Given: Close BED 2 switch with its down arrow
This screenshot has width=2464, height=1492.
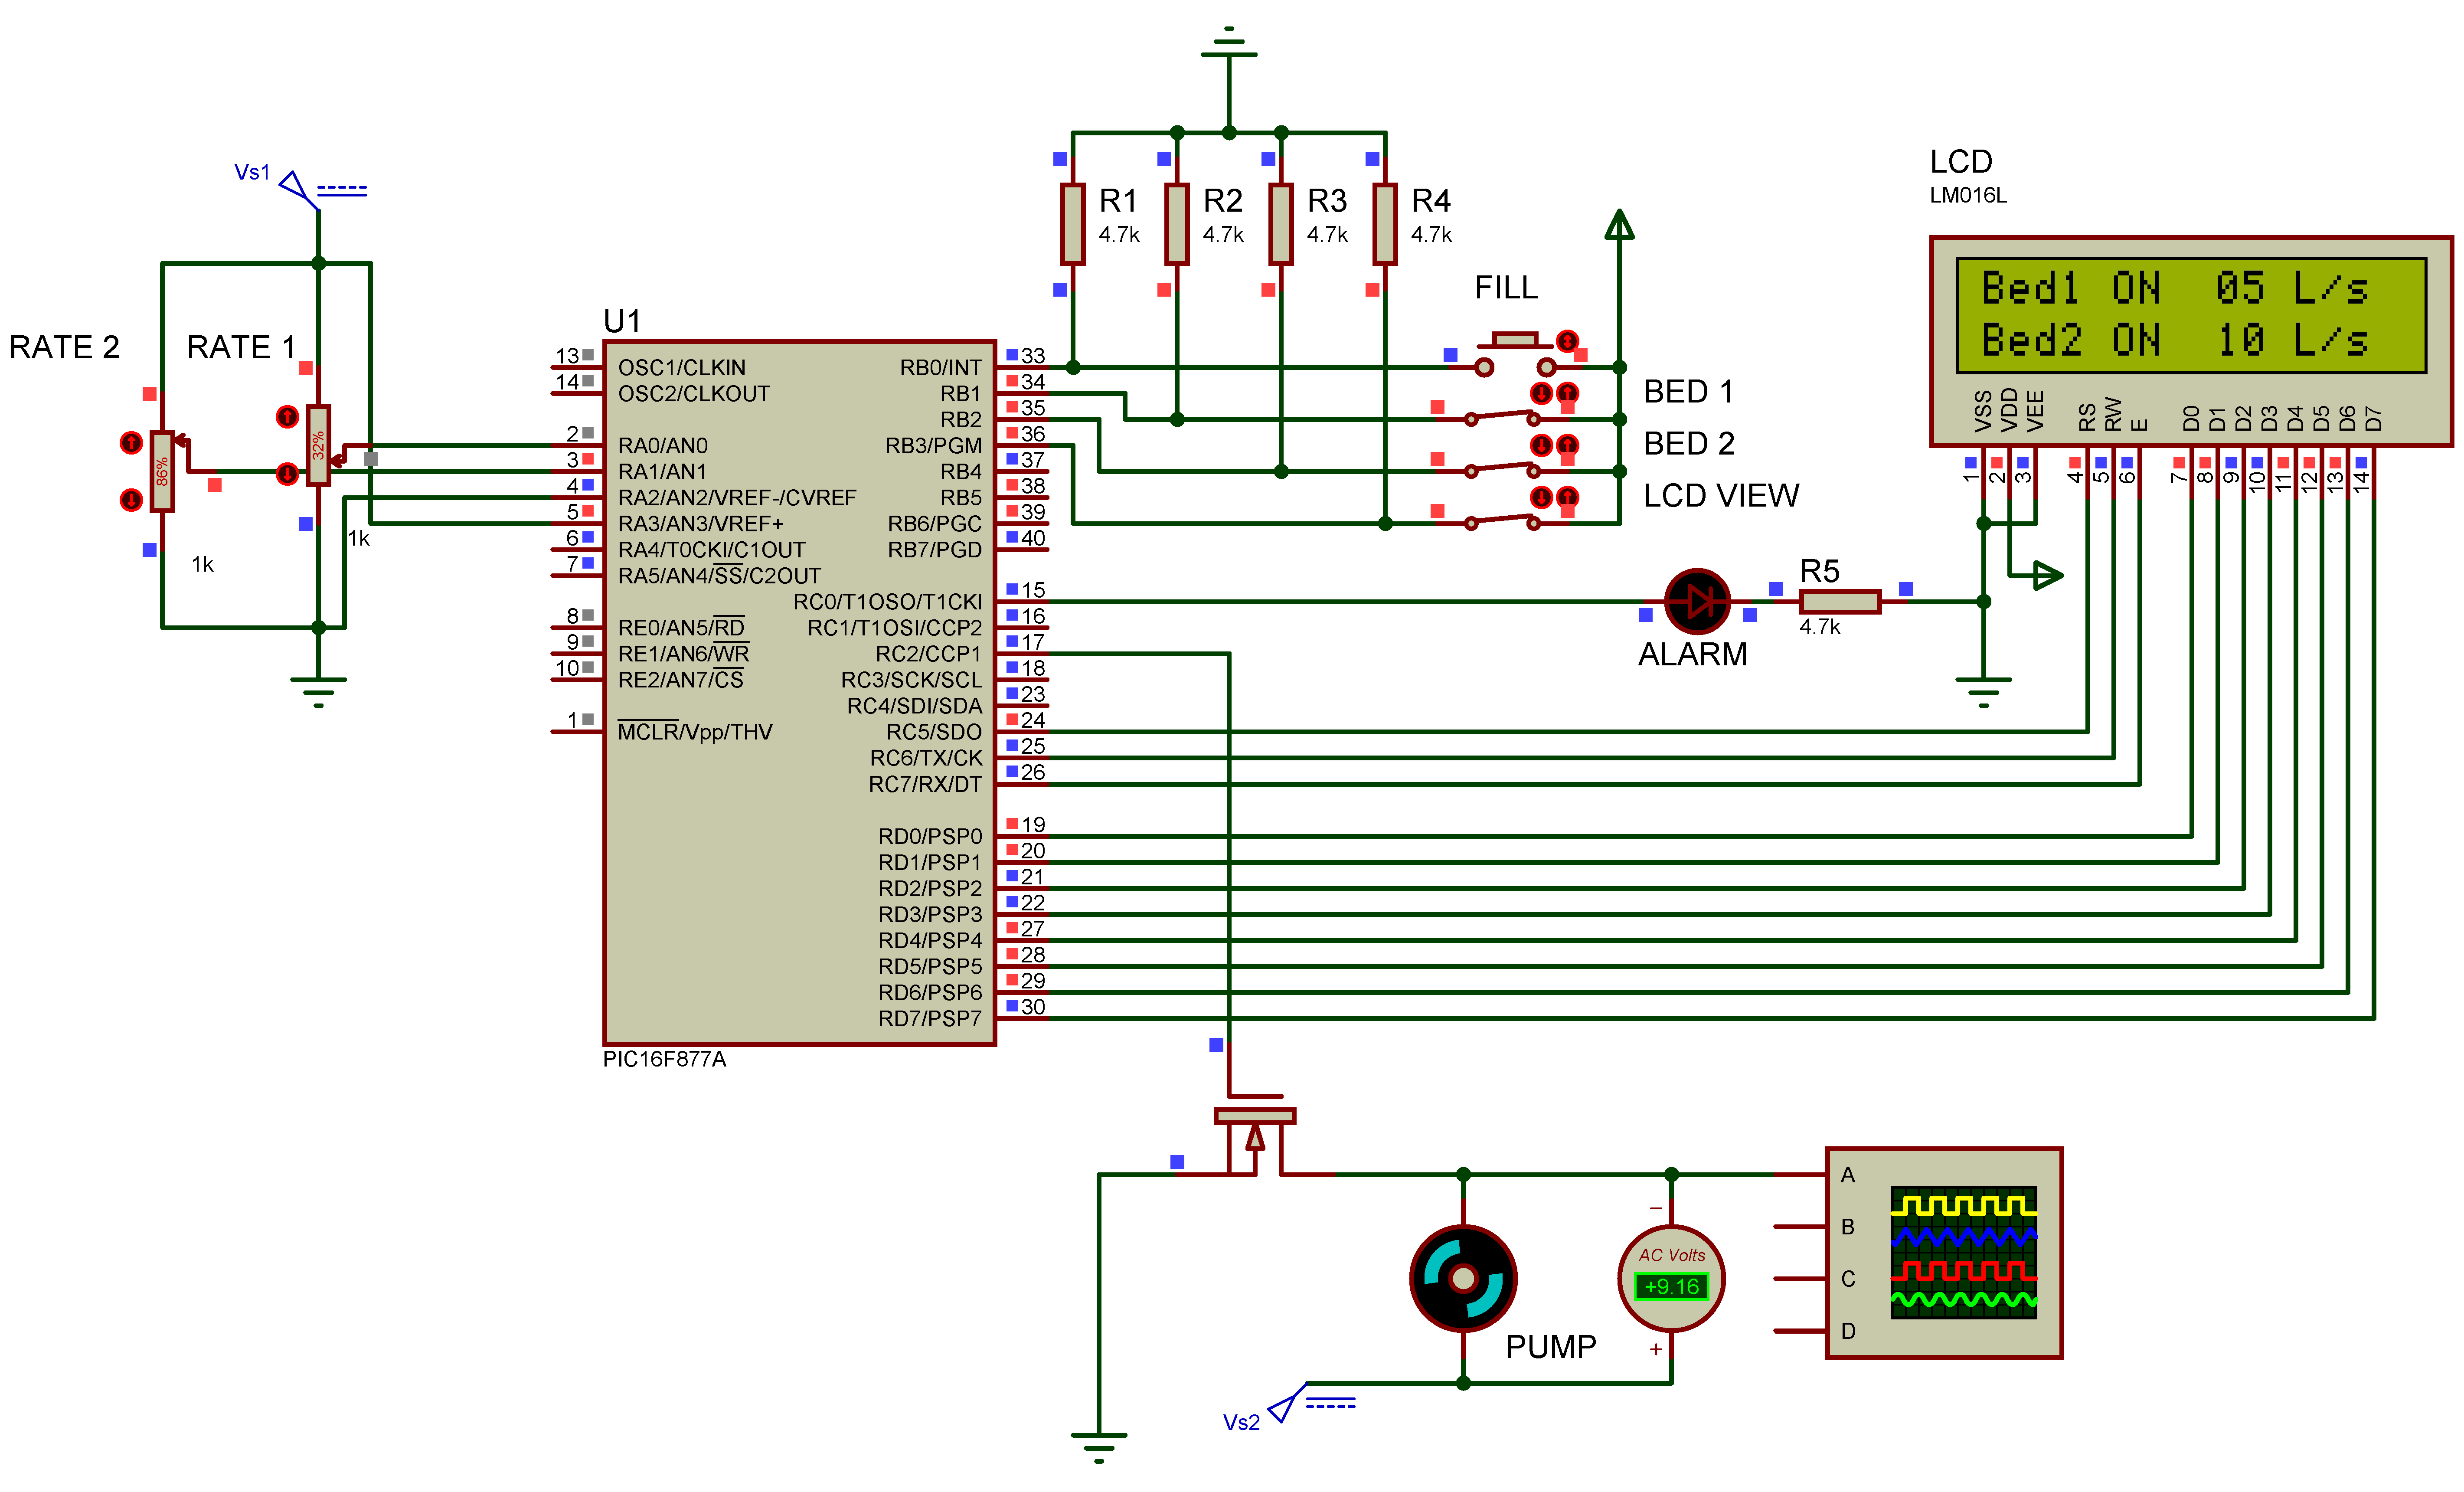Looking at the screenshot, I should pyautogui.click(x=1542, y=445).
